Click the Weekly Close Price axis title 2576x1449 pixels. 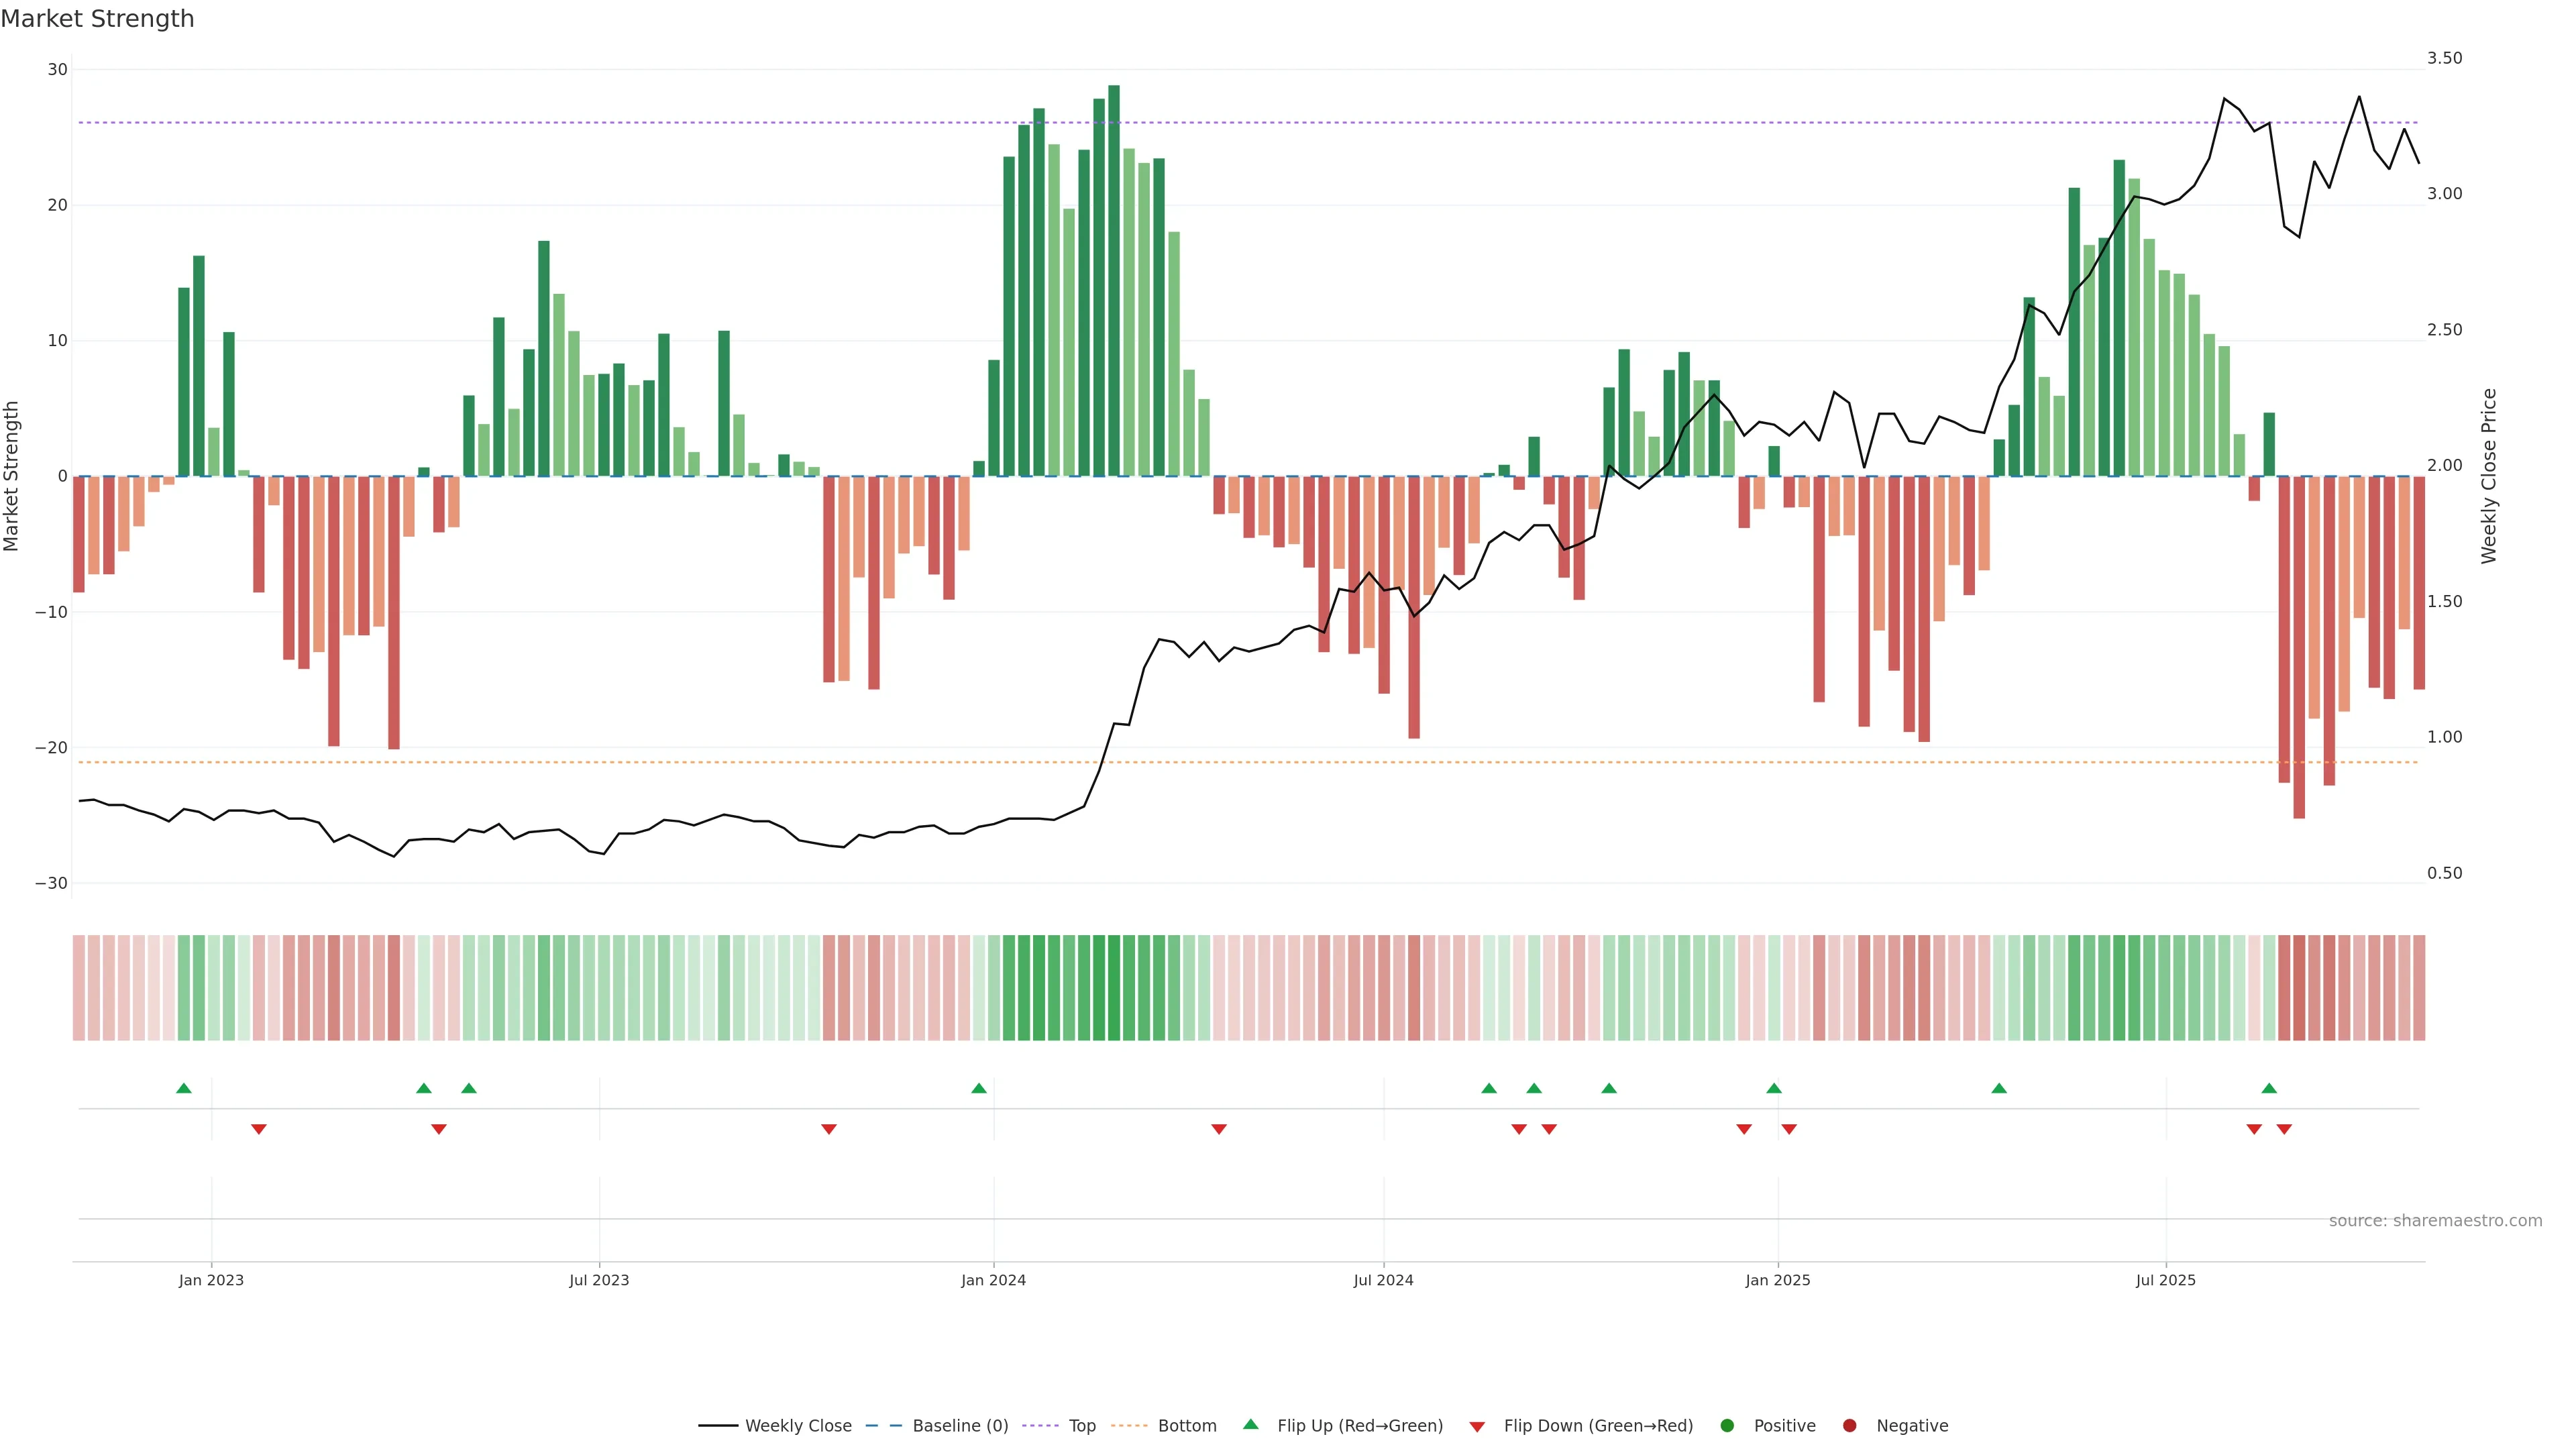pos(2489,476)
